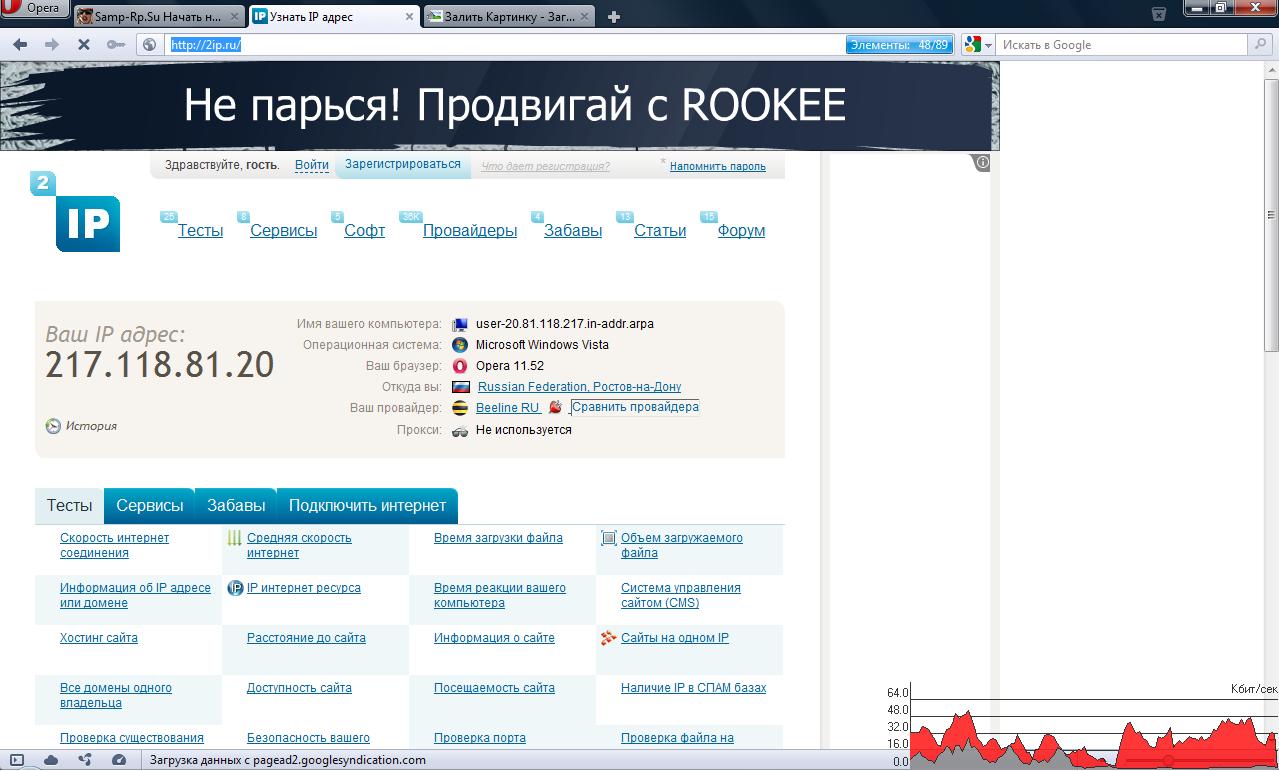This screenshot has width=1279, height=771.
Task: Switch to the Сервисы blue tab
Action: tap(150, 506)
